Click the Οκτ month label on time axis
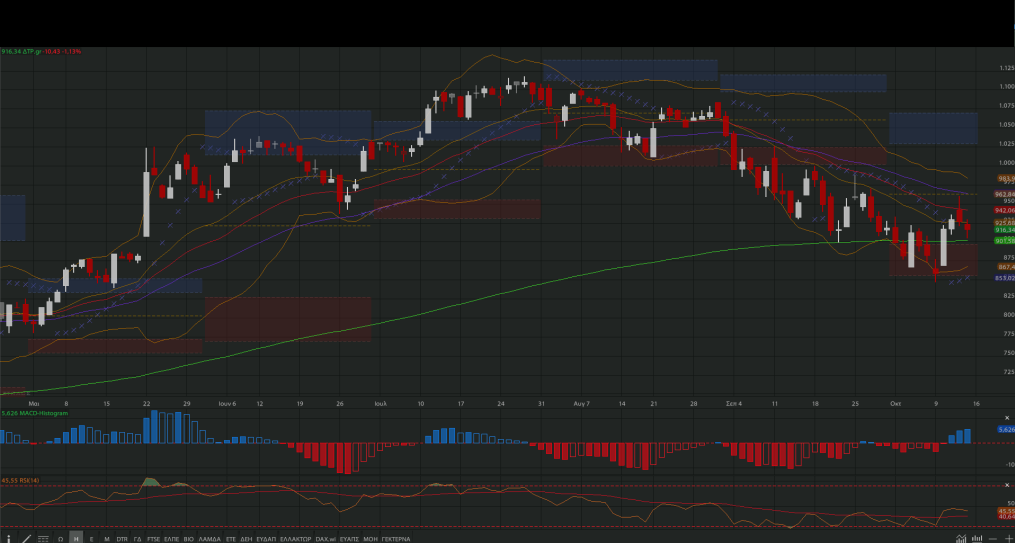 coord(895,403)
